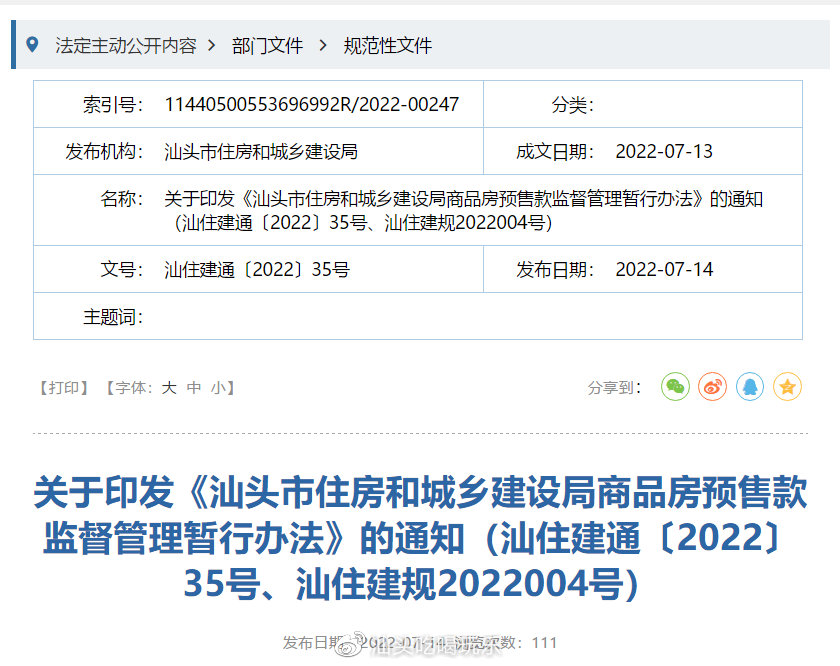840x666 pixels.
Task: Click the 分类 label
Action: point(573,104)
